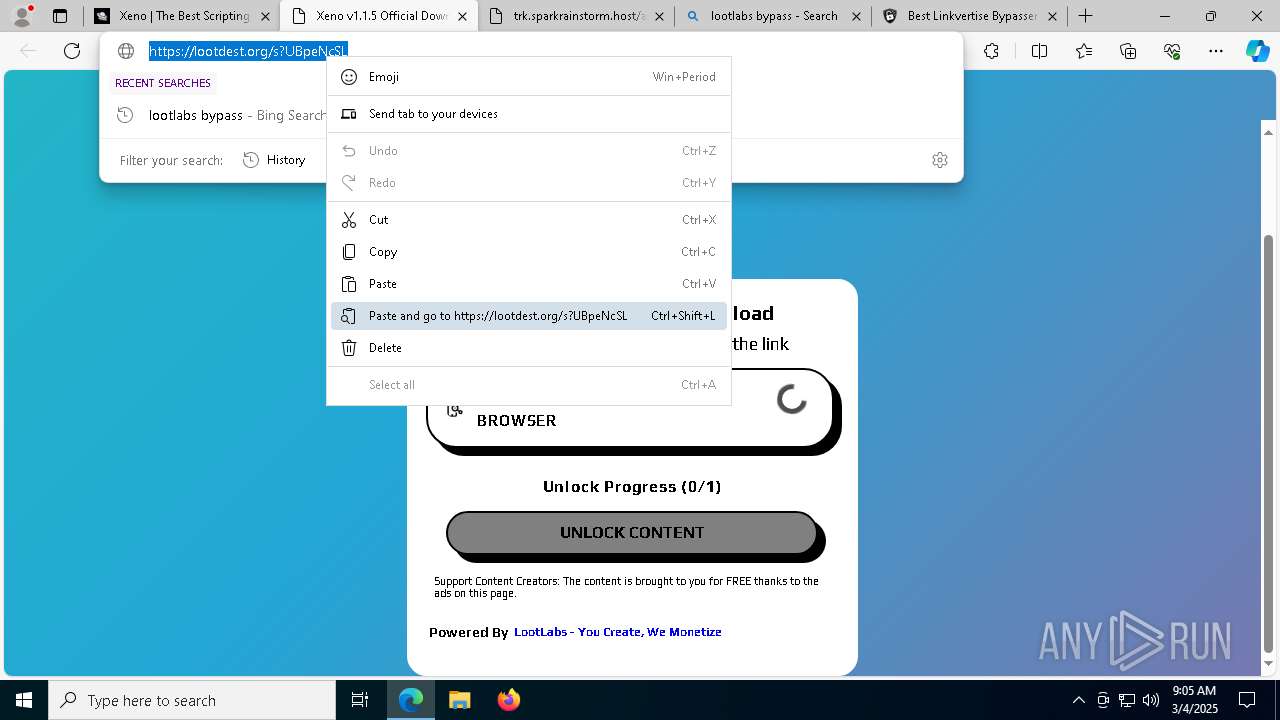This screenshot has width=1280, height=720.
Task: Select Paste and go to lootdest.org
Action: (x=529, y=316)
